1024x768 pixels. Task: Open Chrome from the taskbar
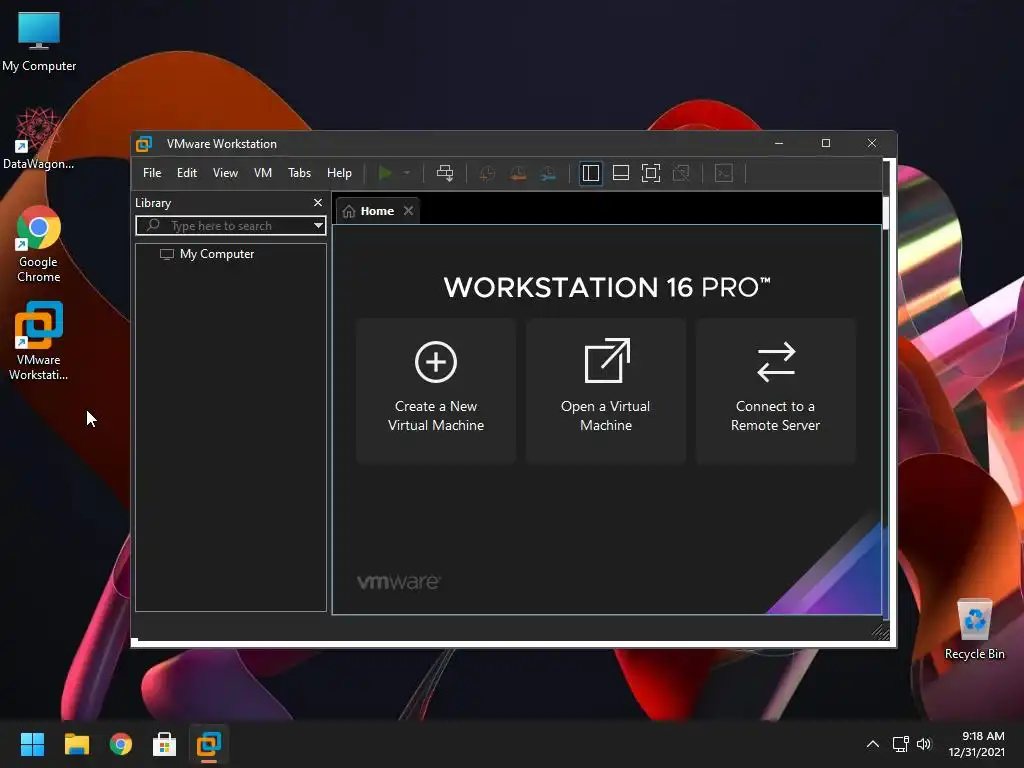pos(121,744)
